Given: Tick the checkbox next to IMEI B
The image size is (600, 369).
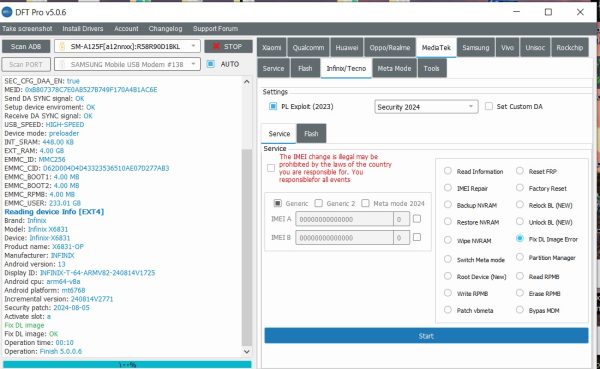Looking at the screenshot, I should (x=417, y=237).
